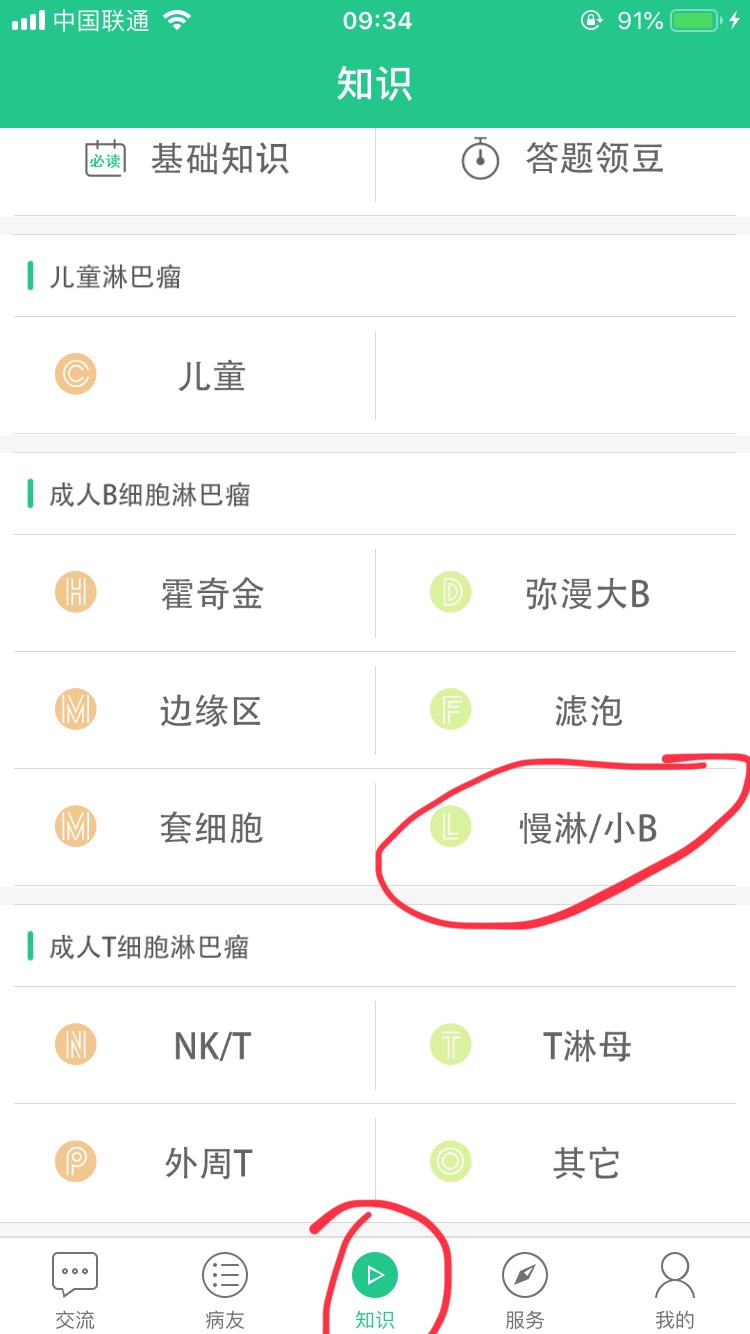
Task: Open the 套细胞 category
Action: point(195,827)
